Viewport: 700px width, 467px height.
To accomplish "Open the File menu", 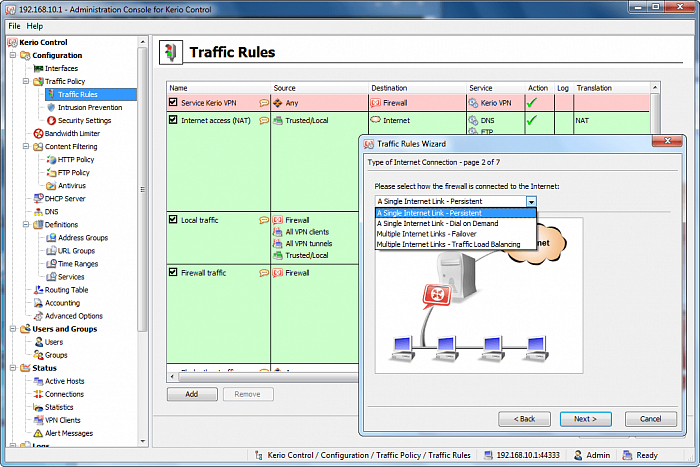I will click(14, 26).
